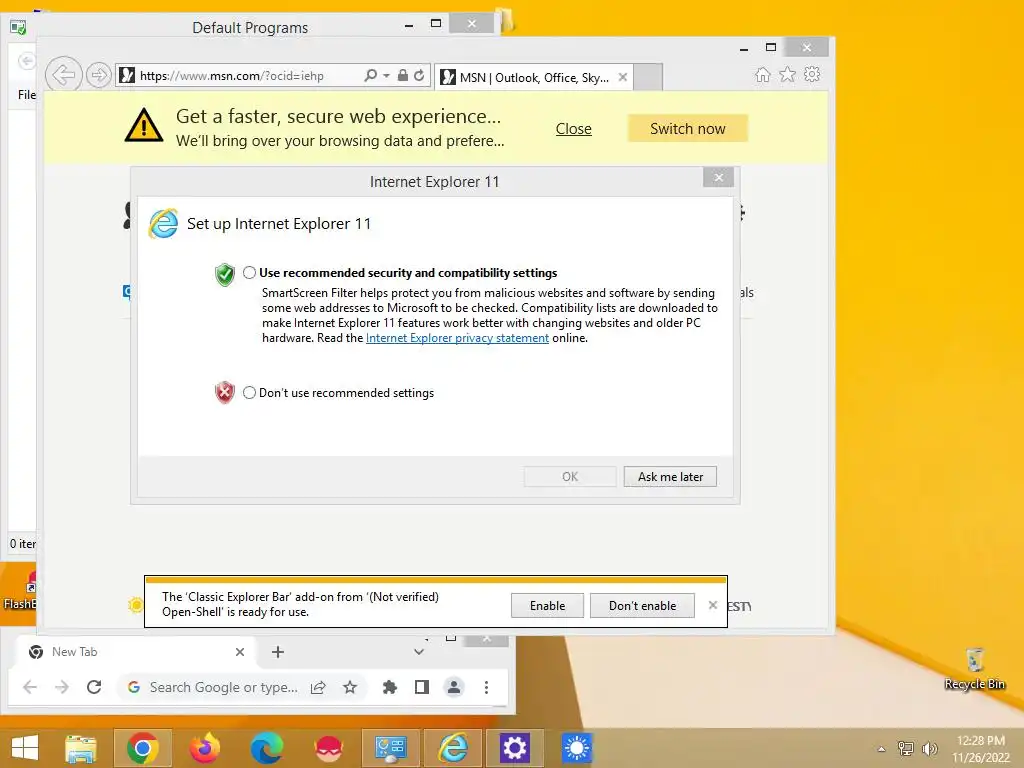Open blue sun taskbar app
Viewport: 1024px width, 768px height.
pyautogui.click(x=576, y=748)
